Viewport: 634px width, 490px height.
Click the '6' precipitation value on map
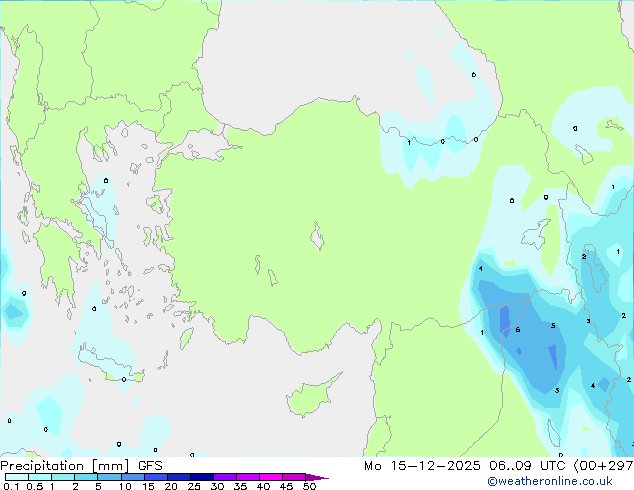518,330
